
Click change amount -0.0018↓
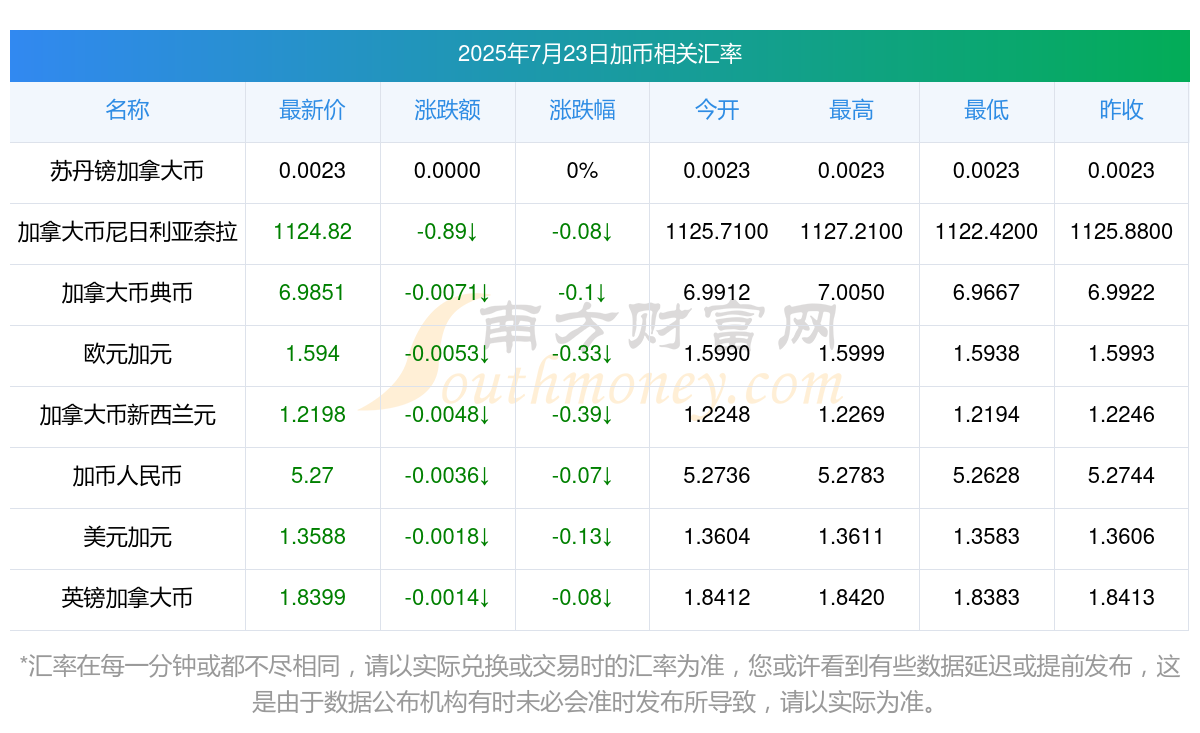point(447,537)
